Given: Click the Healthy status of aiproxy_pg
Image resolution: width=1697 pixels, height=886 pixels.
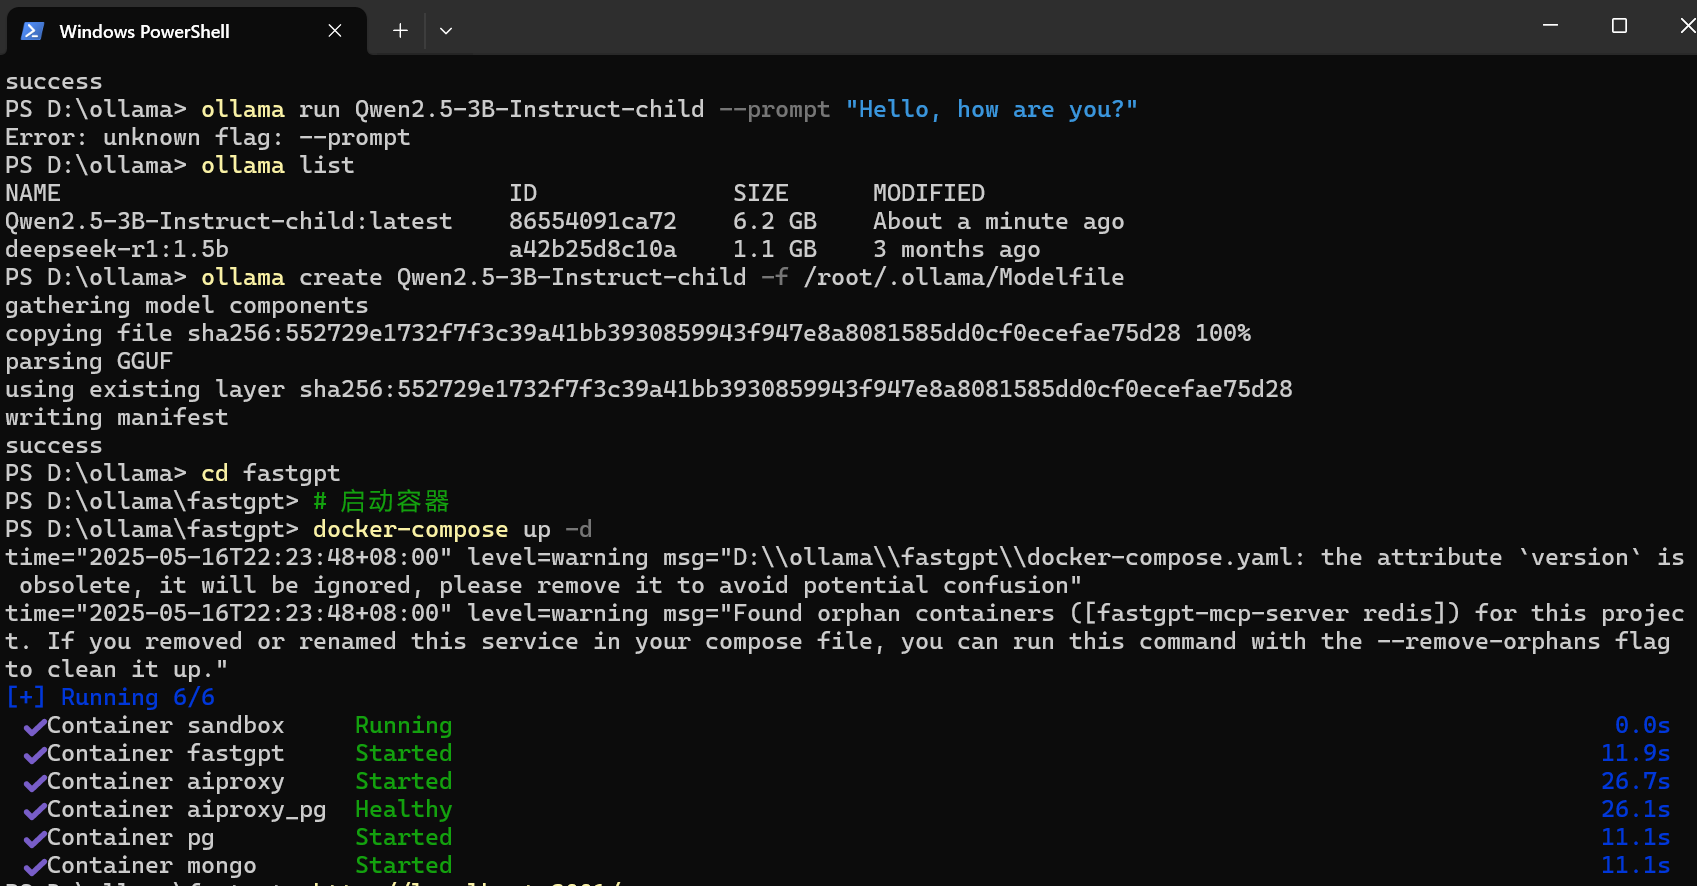Looking at the screenshot, I should click(403, 809).
